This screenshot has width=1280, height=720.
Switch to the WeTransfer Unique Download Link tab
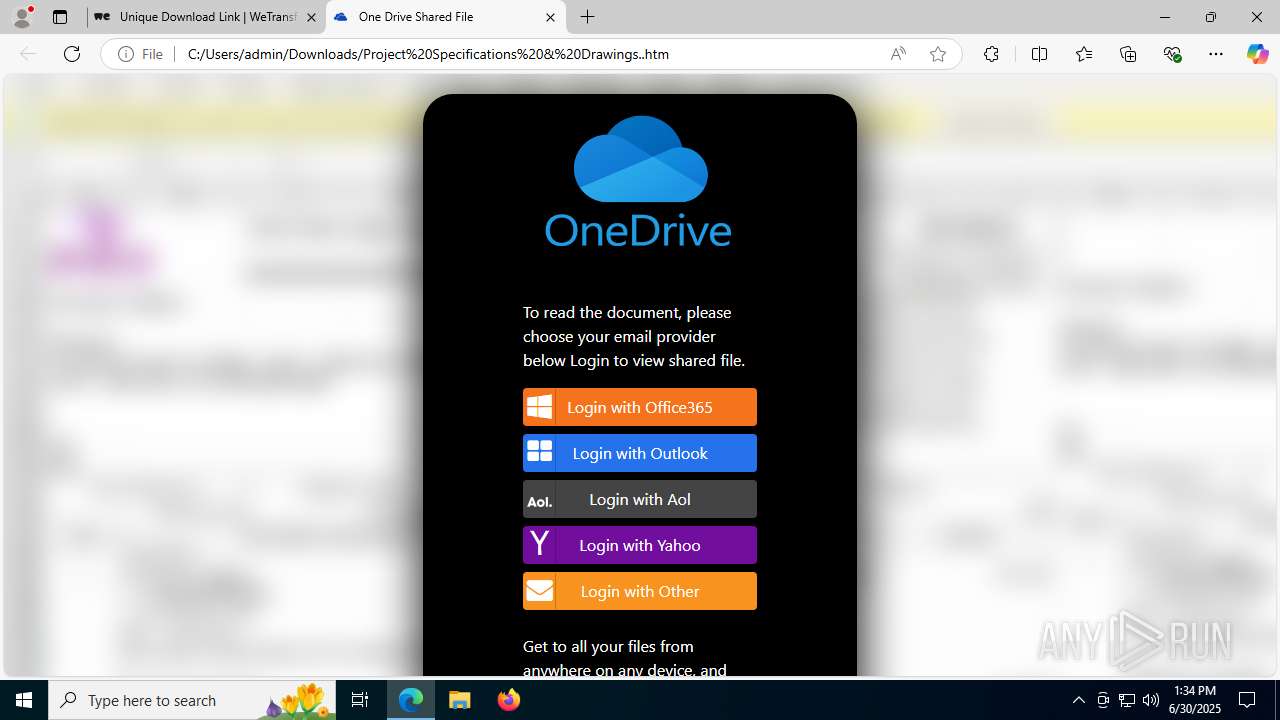click(x=206, y=17)
